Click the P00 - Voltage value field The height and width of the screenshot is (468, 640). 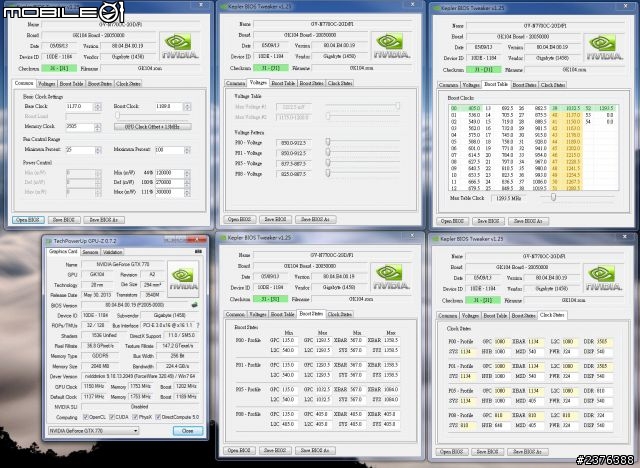[x=293, y=143]
